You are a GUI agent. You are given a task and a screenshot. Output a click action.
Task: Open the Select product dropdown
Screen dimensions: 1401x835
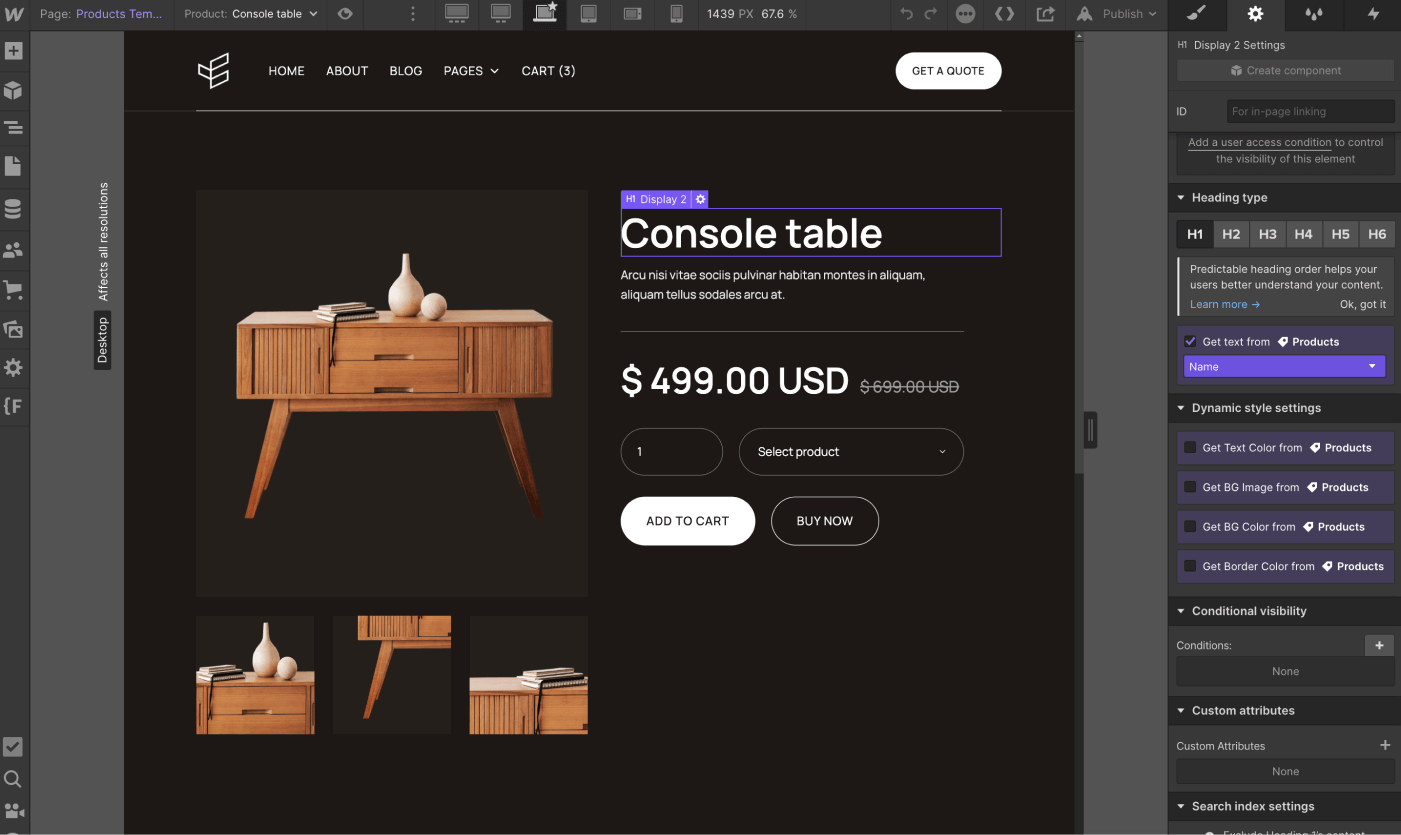[850, 451]
